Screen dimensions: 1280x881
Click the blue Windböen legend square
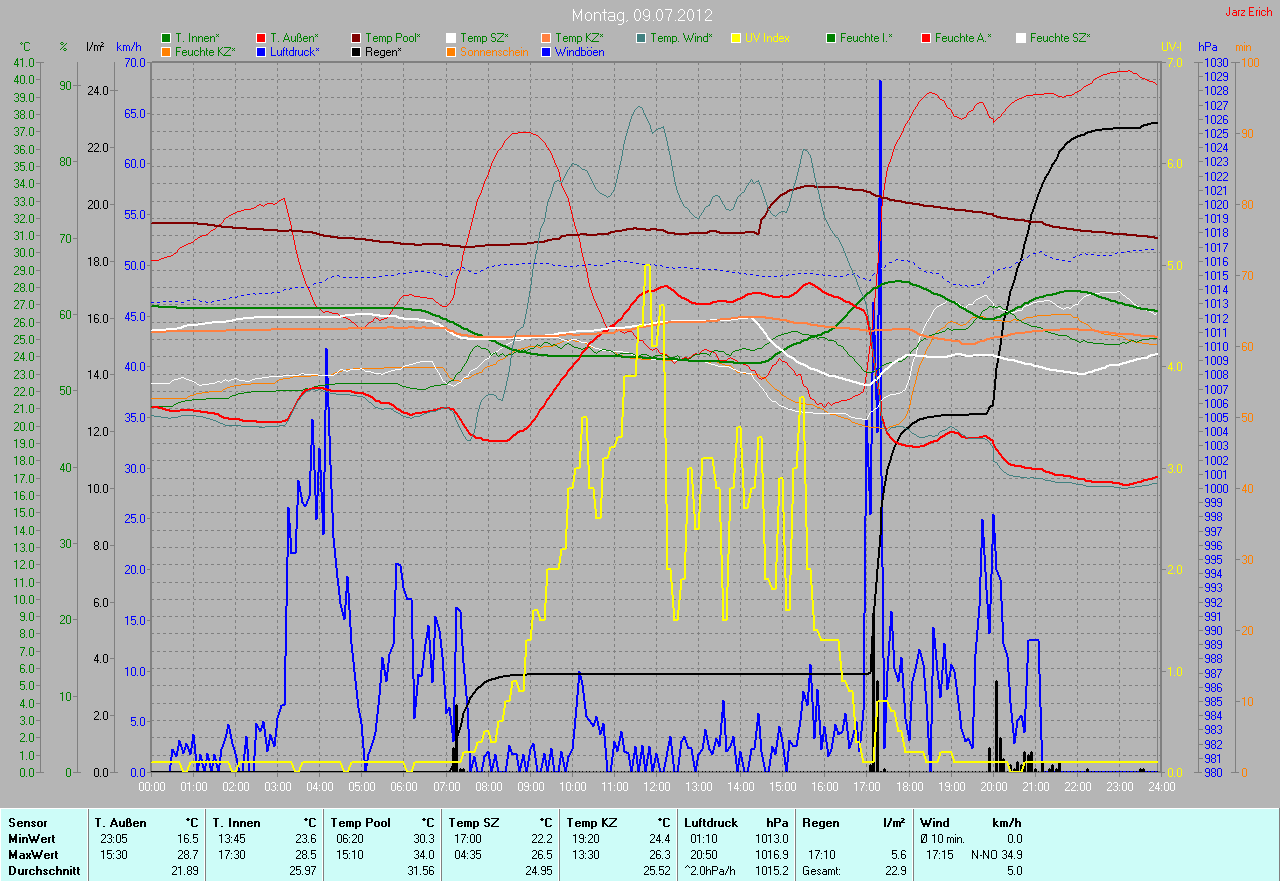(x=546, y=51)
